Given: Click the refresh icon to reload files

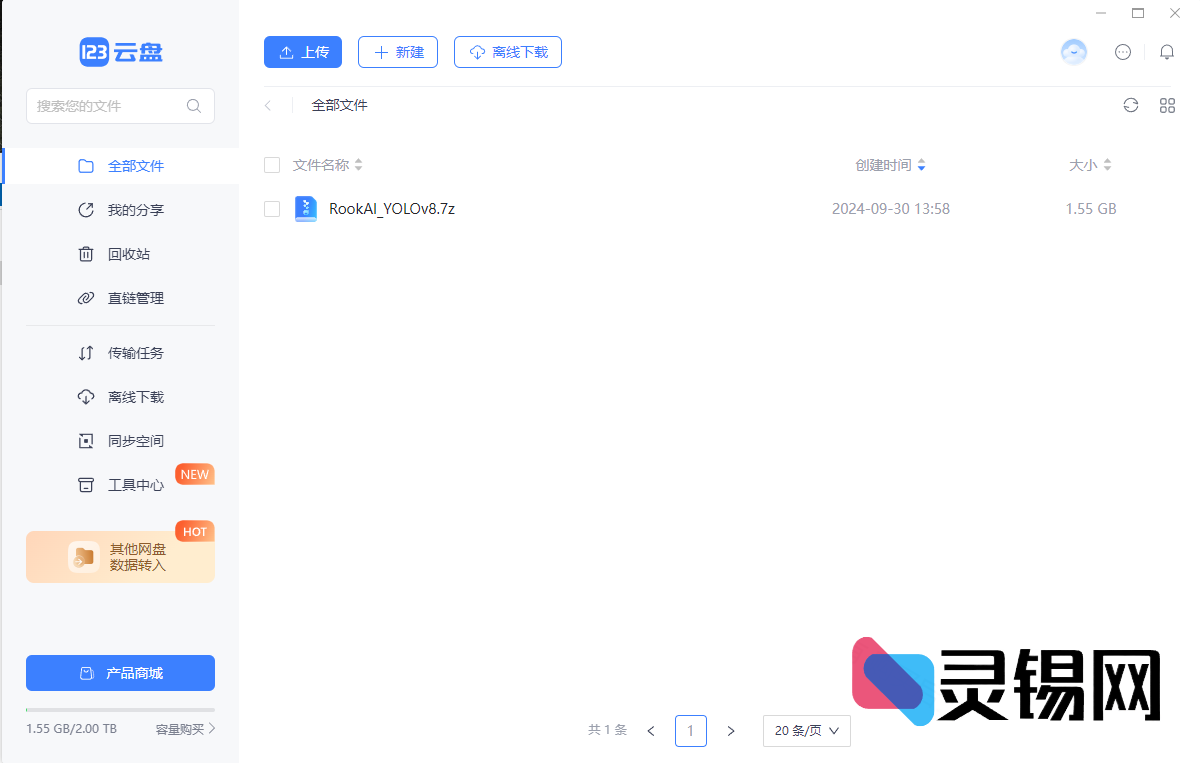Looking at the screenshot, I should point(1130,105).
